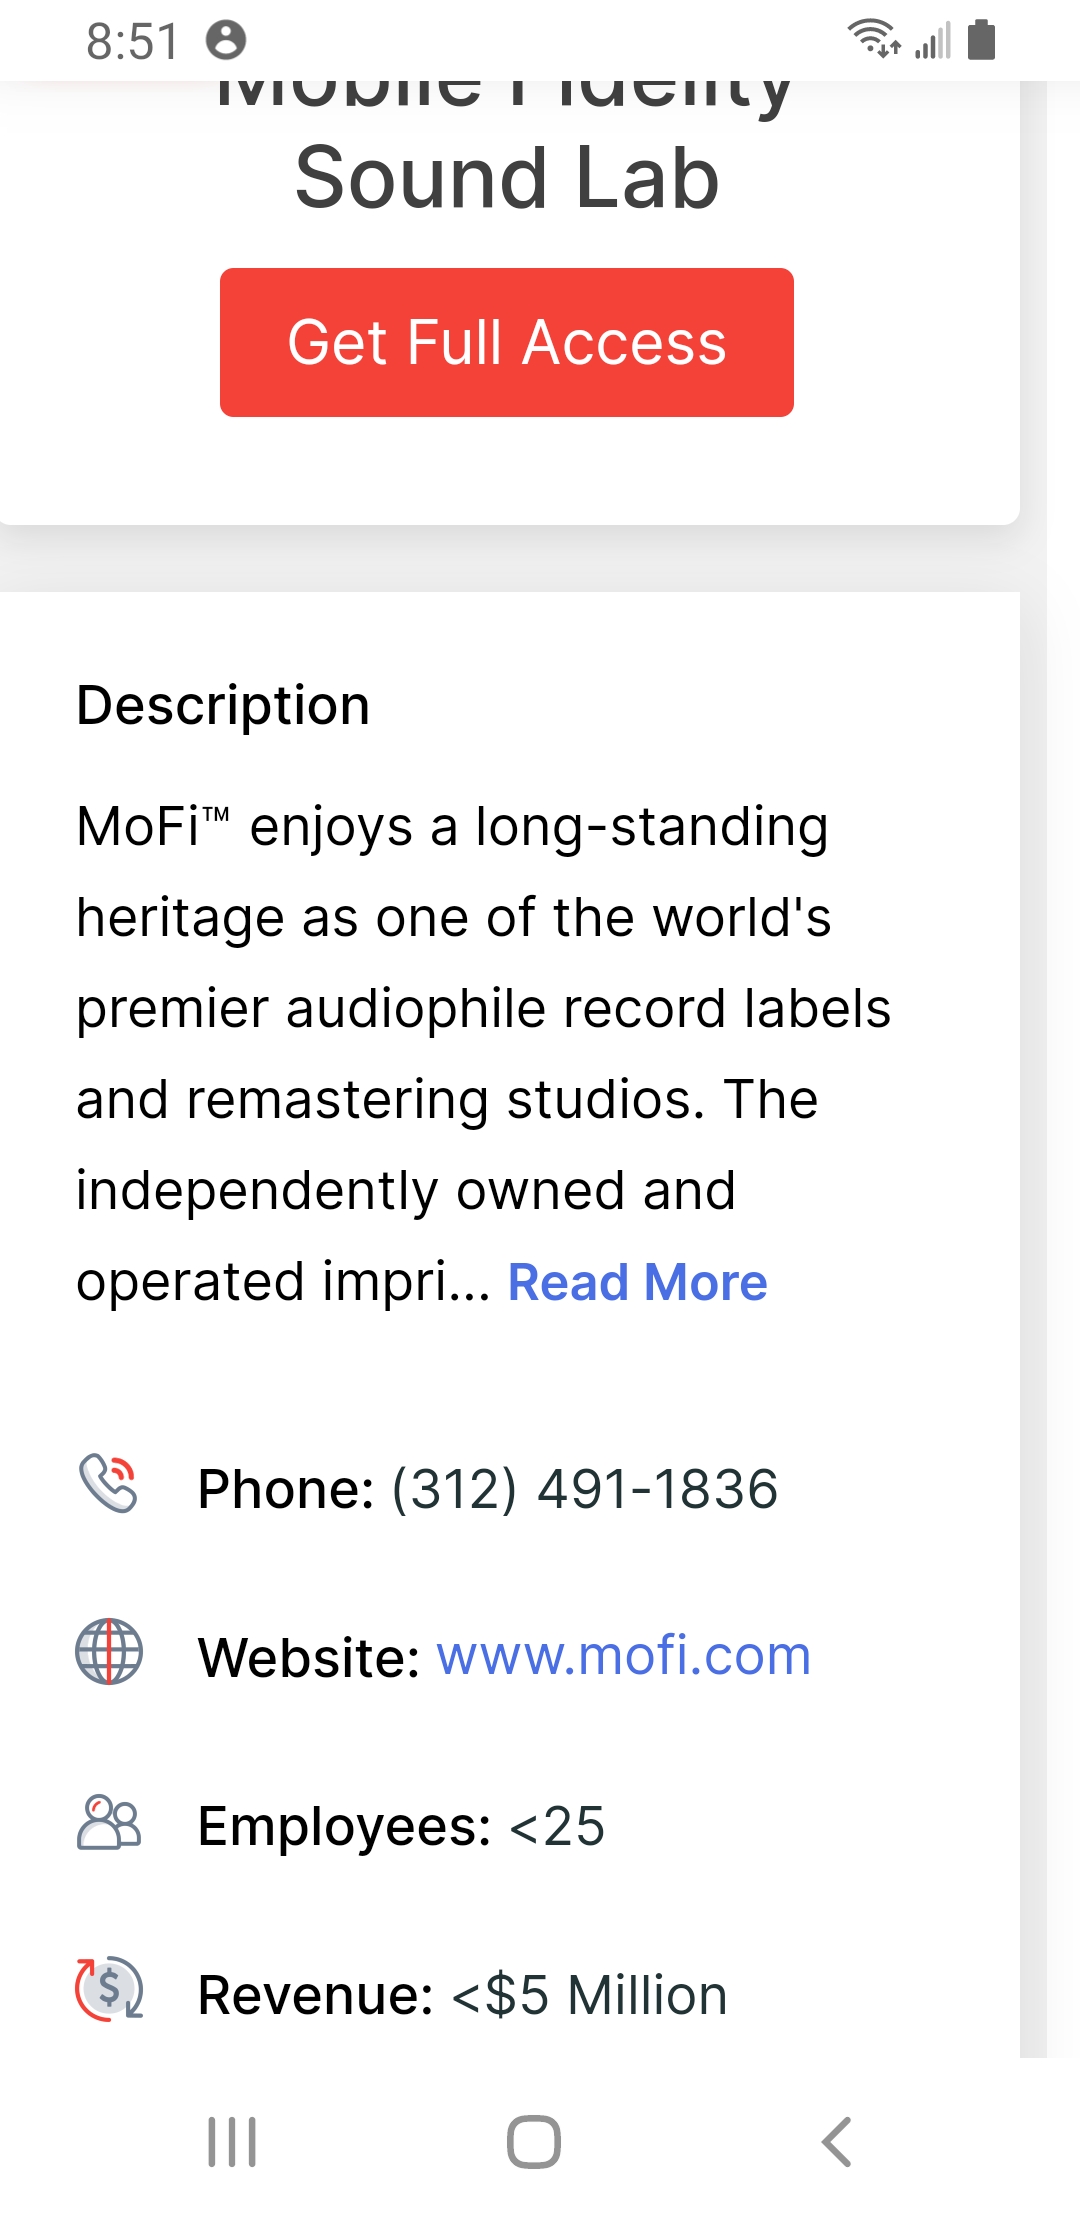Tap the status bar clock showing 8:51
Viewport: 1080px width, 2220px height.
pyautogui.click(x=132, y=42)
